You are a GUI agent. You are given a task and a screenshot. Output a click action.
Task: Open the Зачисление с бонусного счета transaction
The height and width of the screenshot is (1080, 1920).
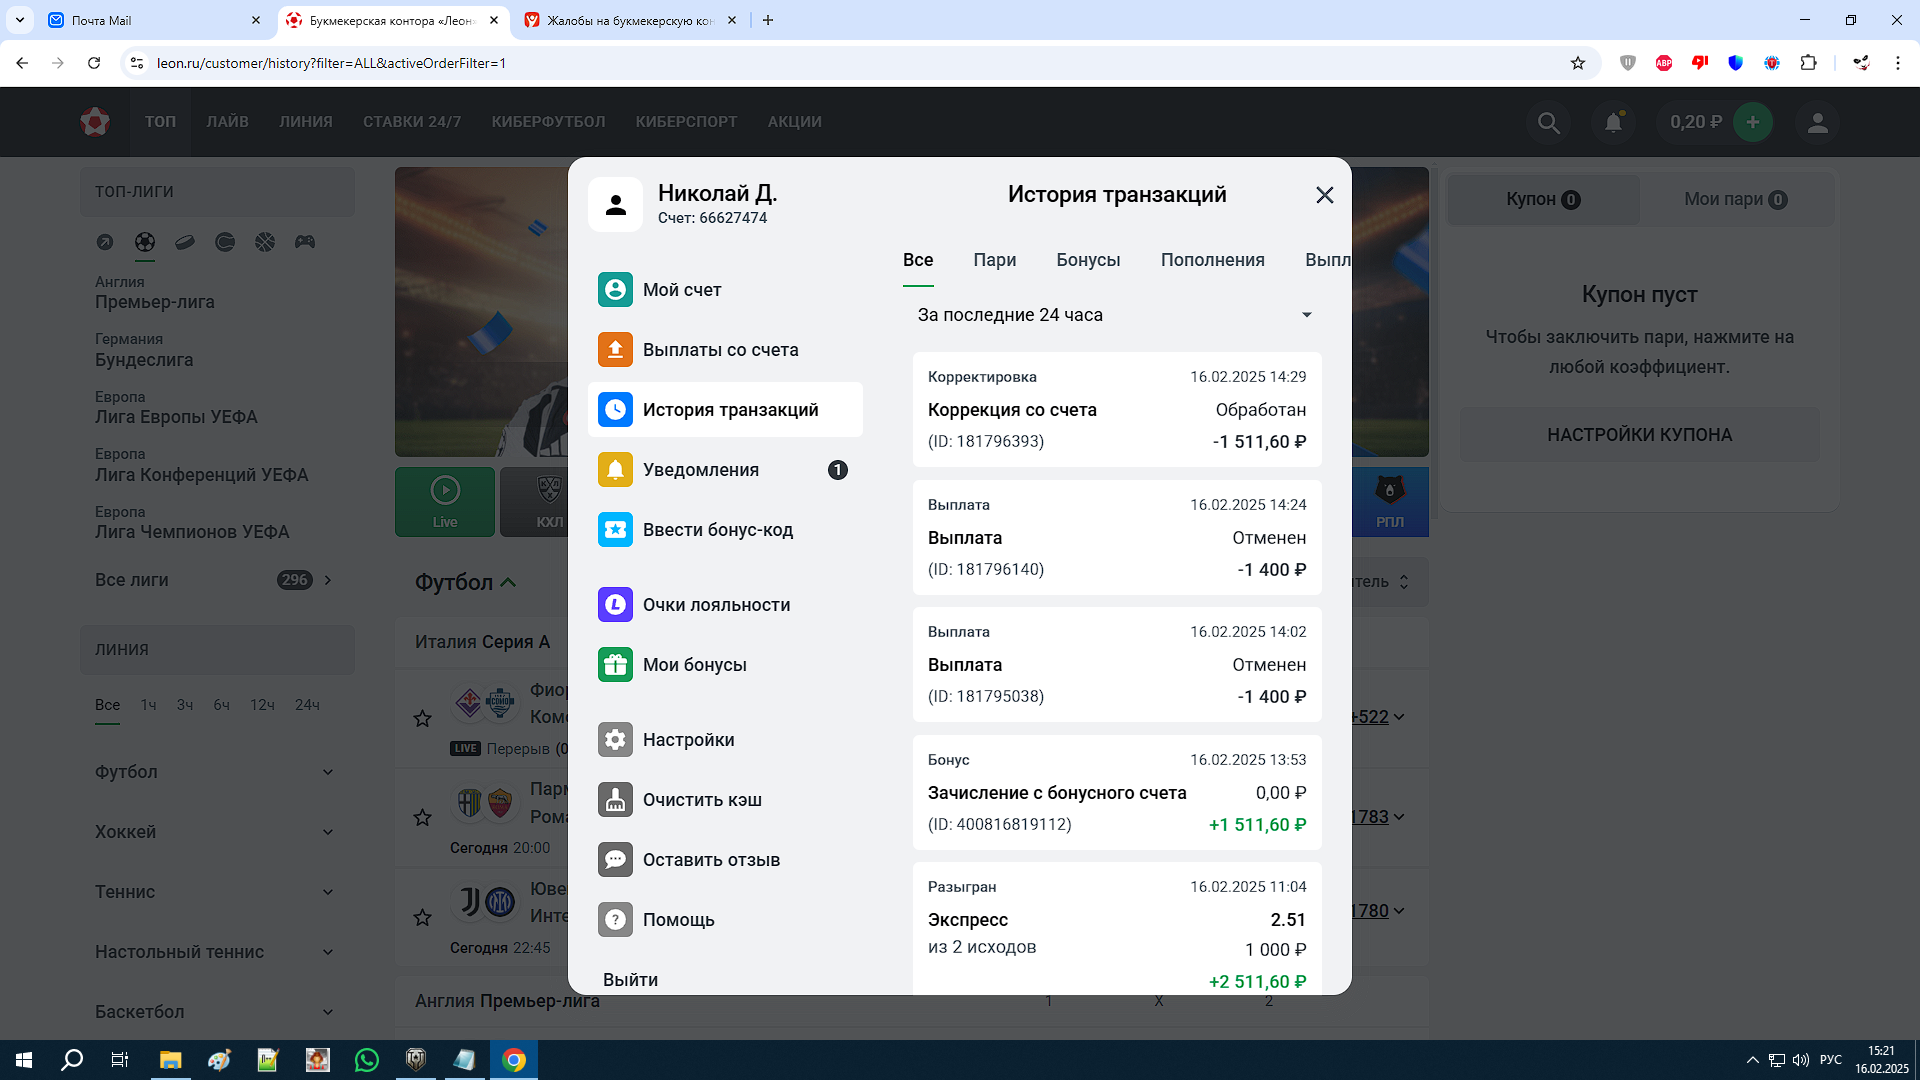(1117, 792)
